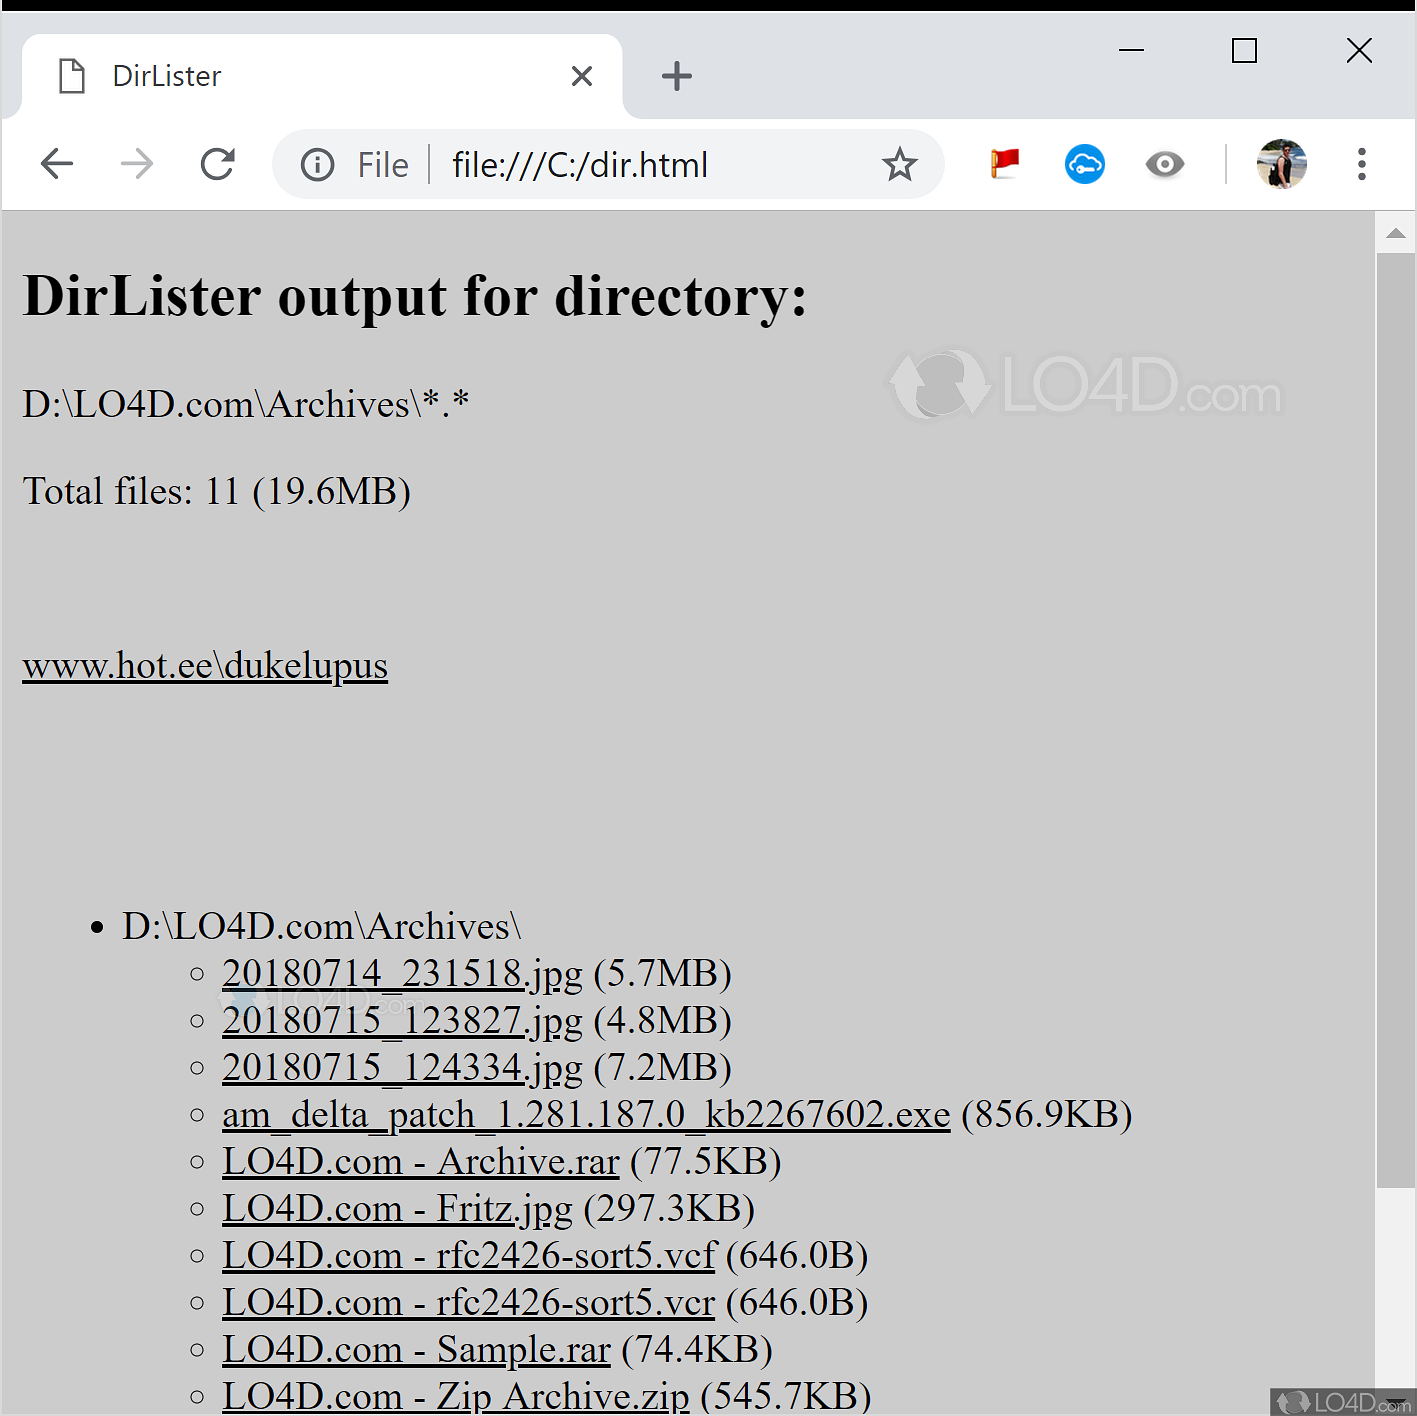Open the www.hot.ee\dukelupus link
The width and height of the screenshot is (1417, 1416).
coord(204,665)
